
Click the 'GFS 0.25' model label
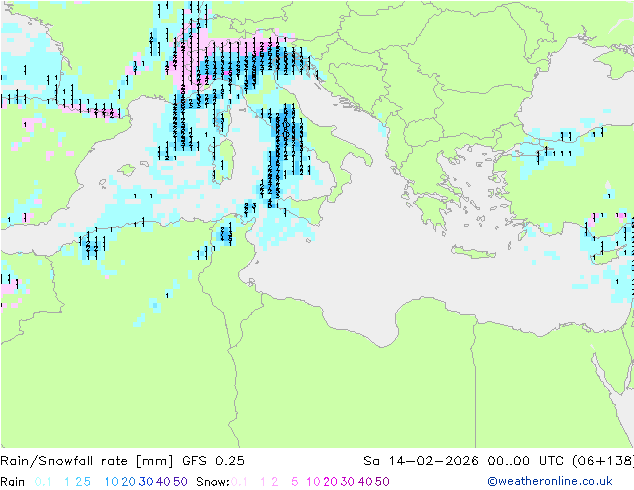(x=213, y=461)
